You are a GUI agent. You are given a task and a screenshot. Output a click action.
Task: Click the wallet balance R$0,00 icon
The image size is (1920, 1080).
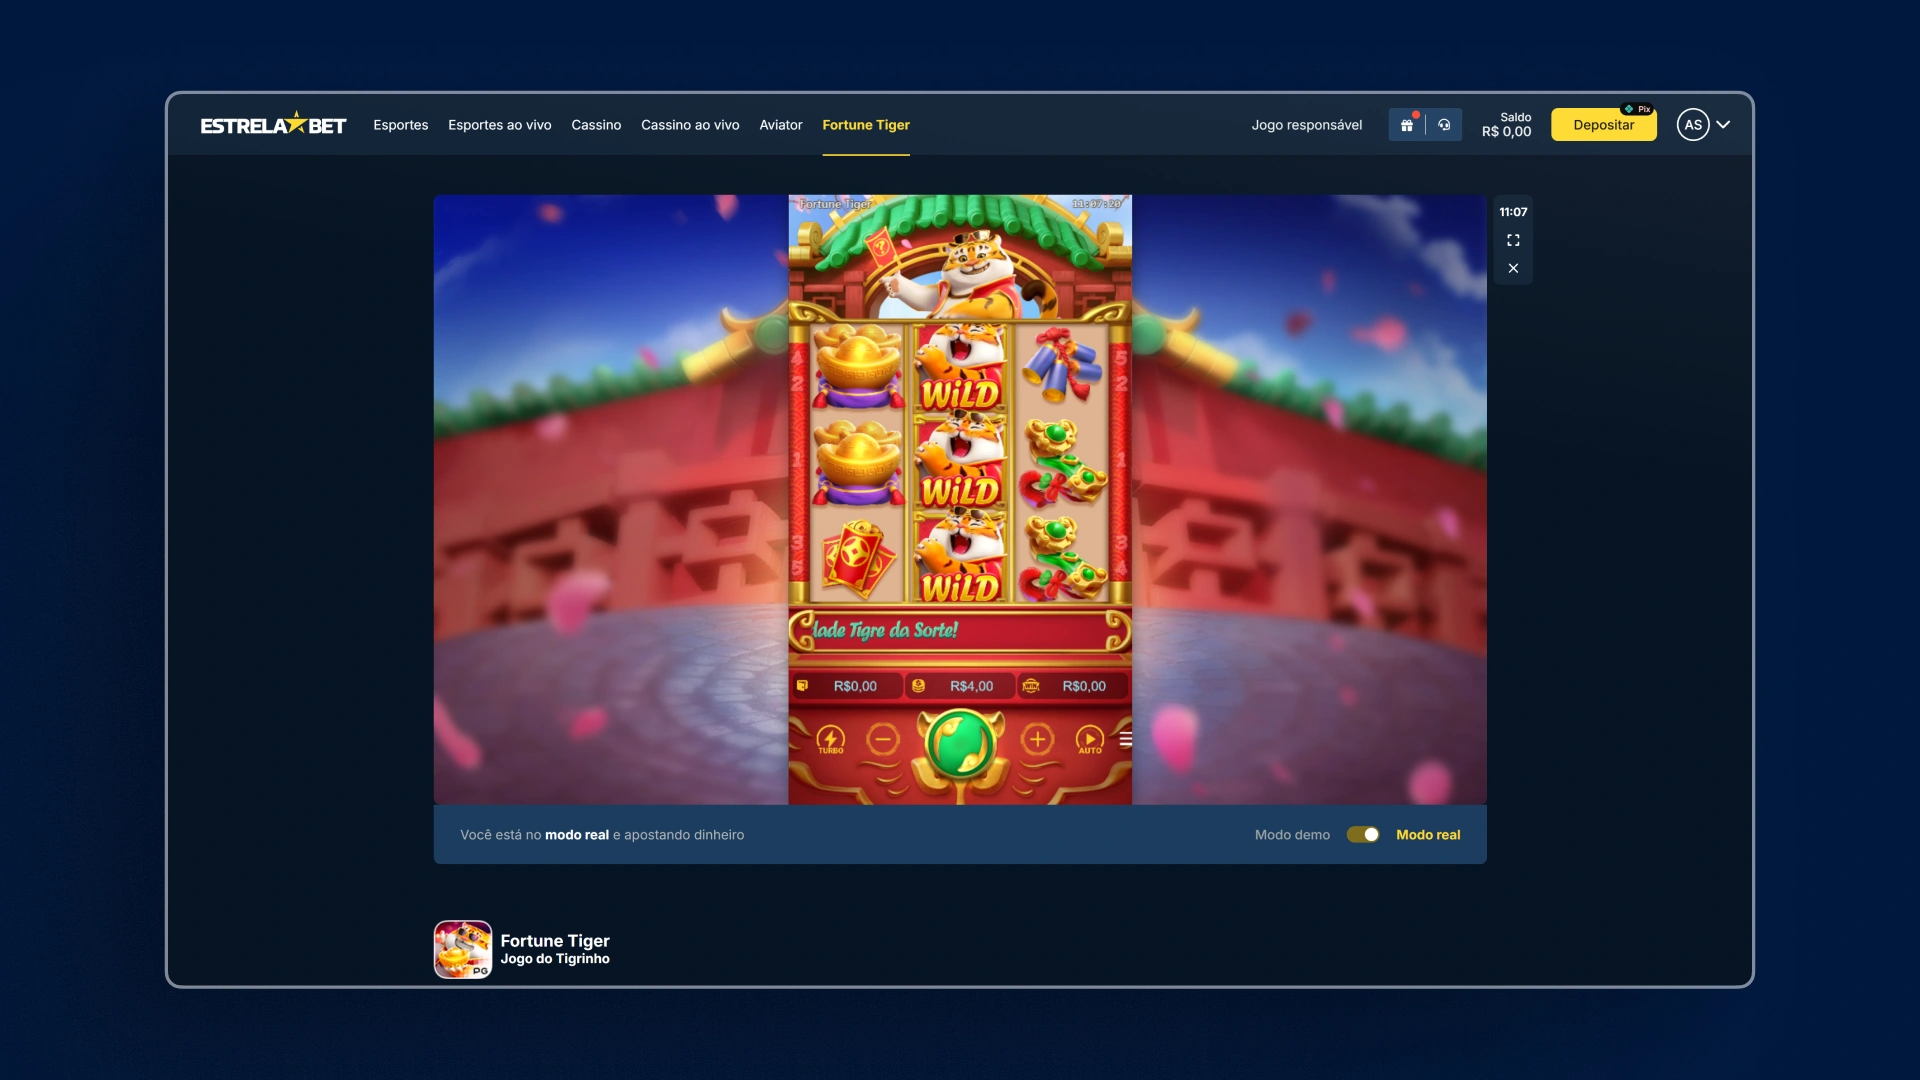click(802, 686)
